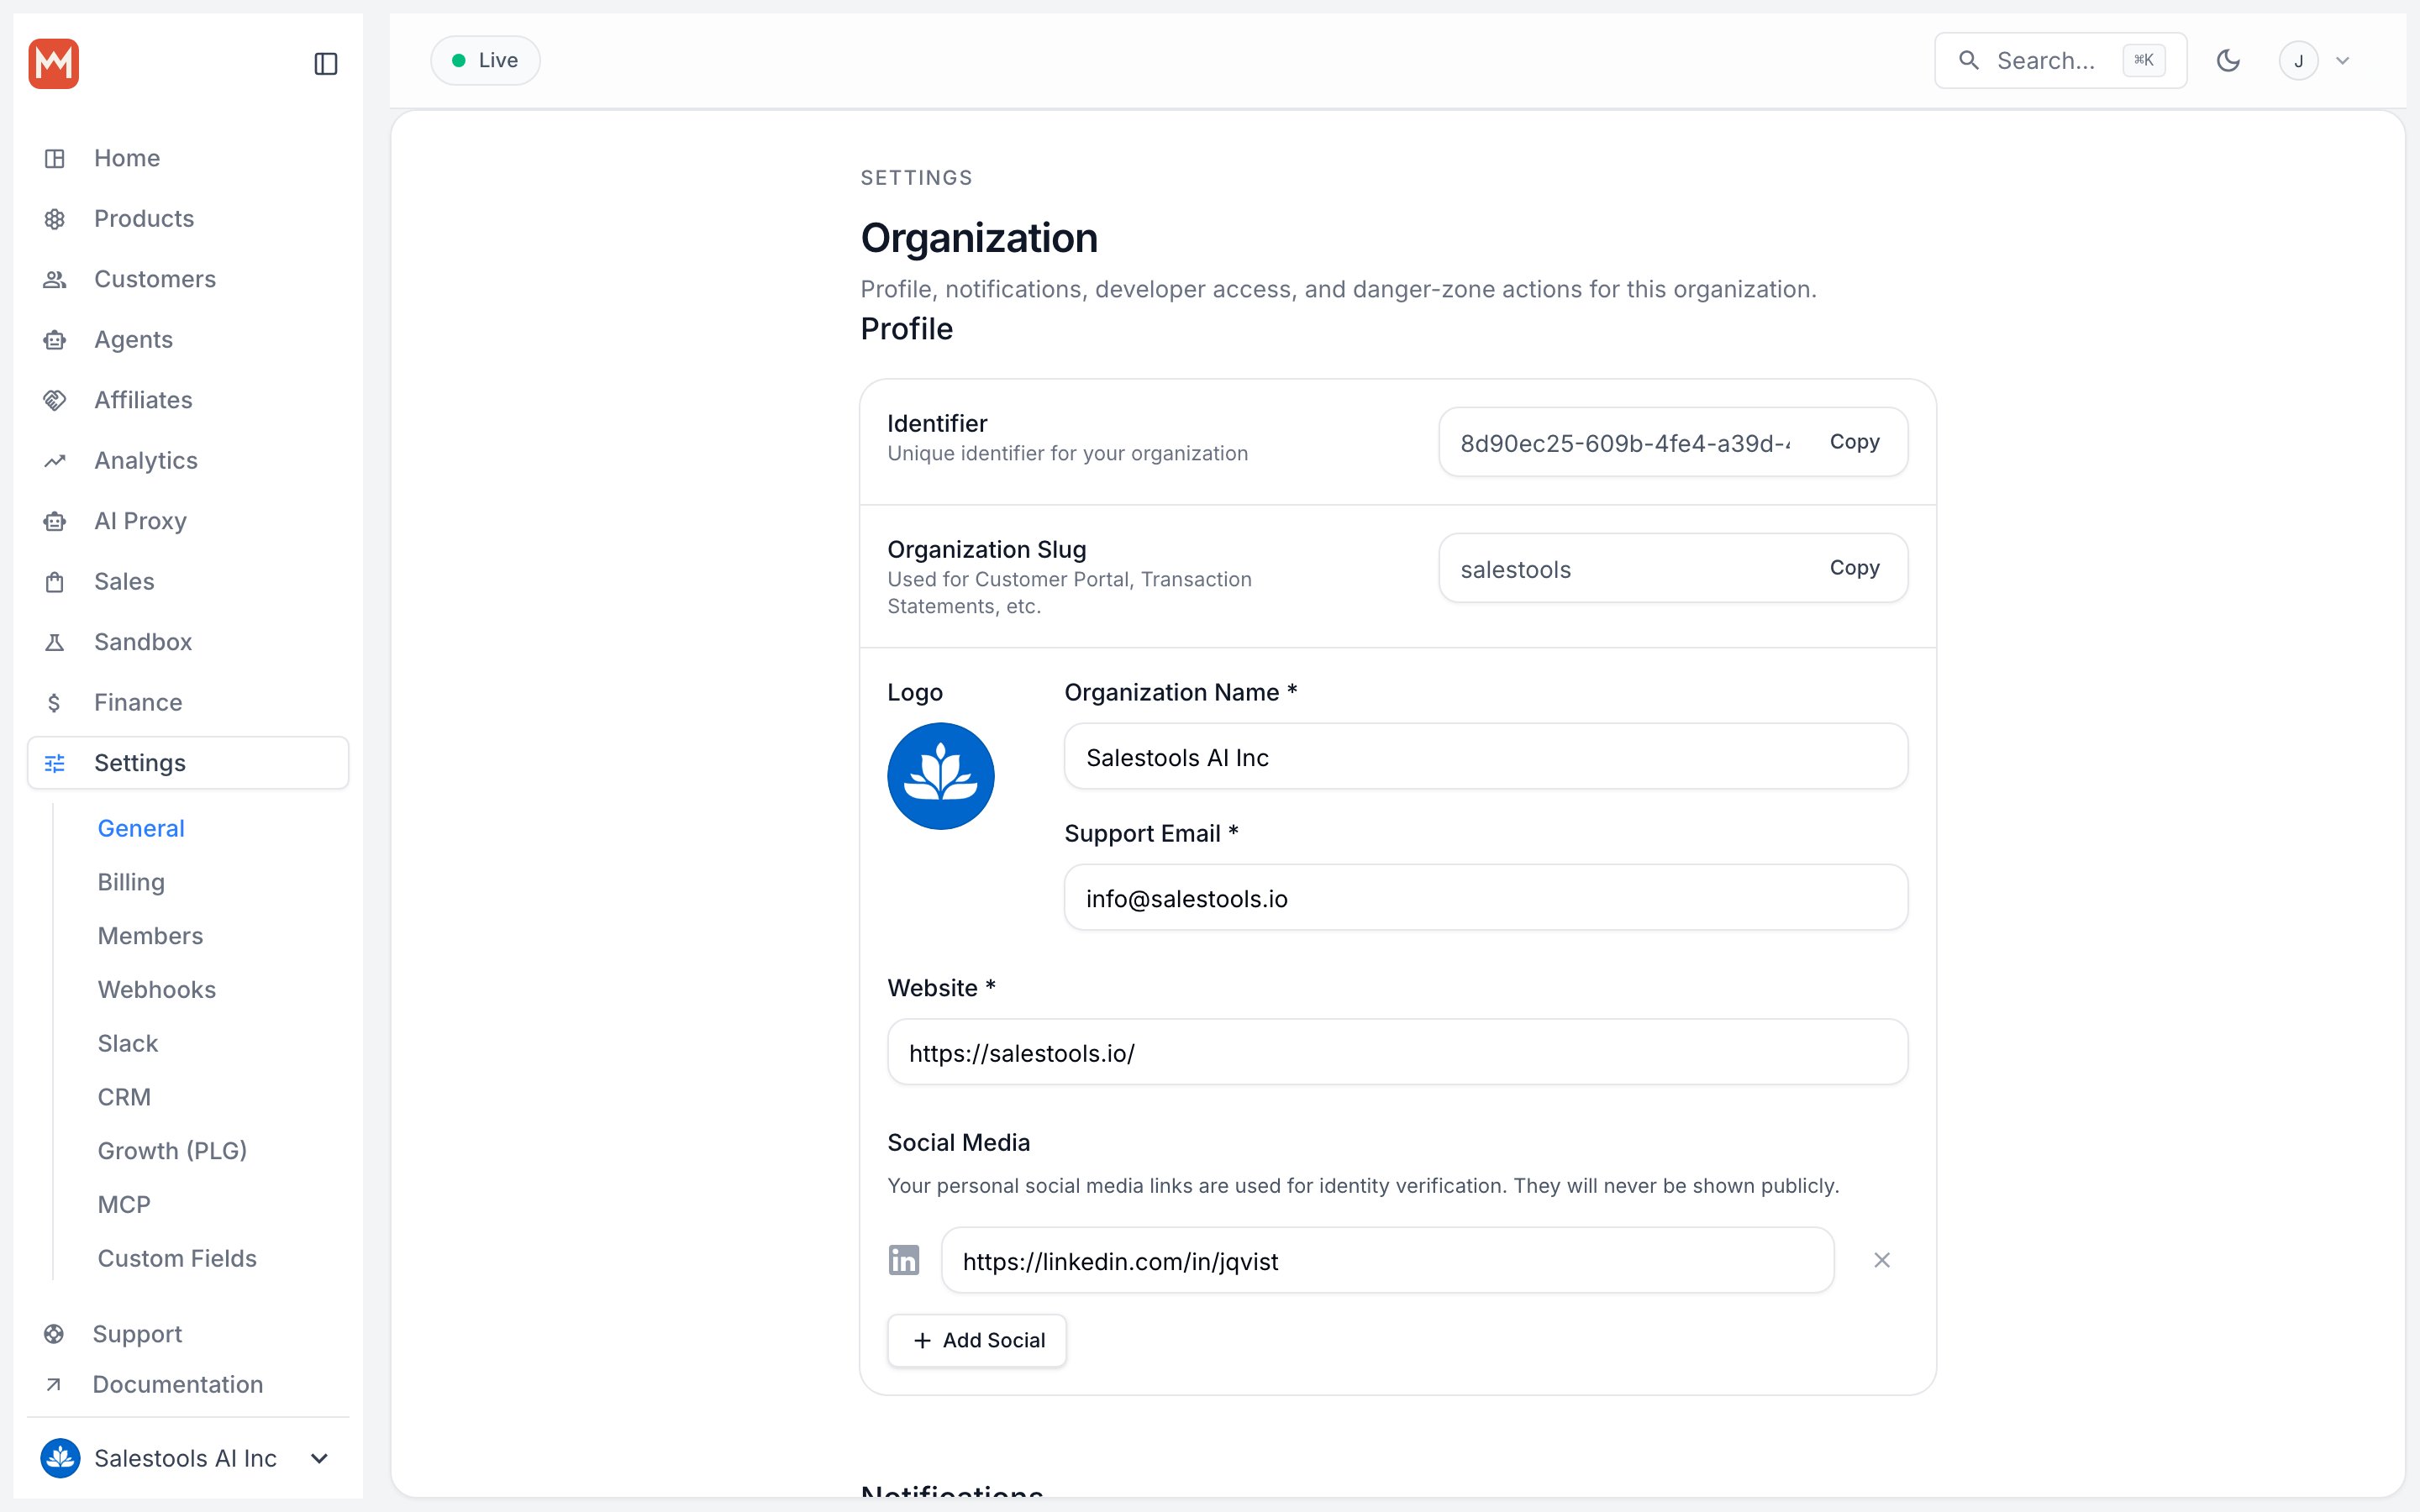The image size is (2420, 1512).
Task: Click the search magnifier icon
Action: pos(1968,61)
